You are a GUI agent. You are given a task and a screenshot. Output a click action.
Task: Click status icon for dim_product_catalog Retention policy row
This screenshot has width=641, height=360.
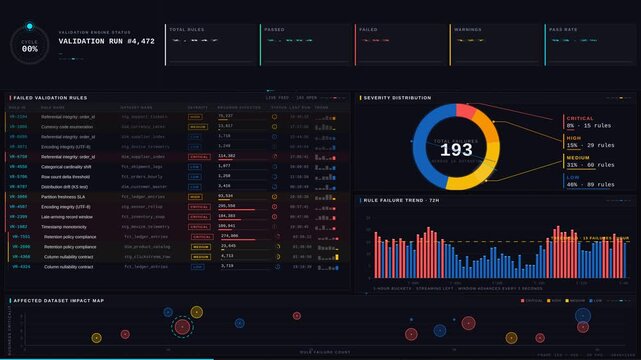coord(278,246)
